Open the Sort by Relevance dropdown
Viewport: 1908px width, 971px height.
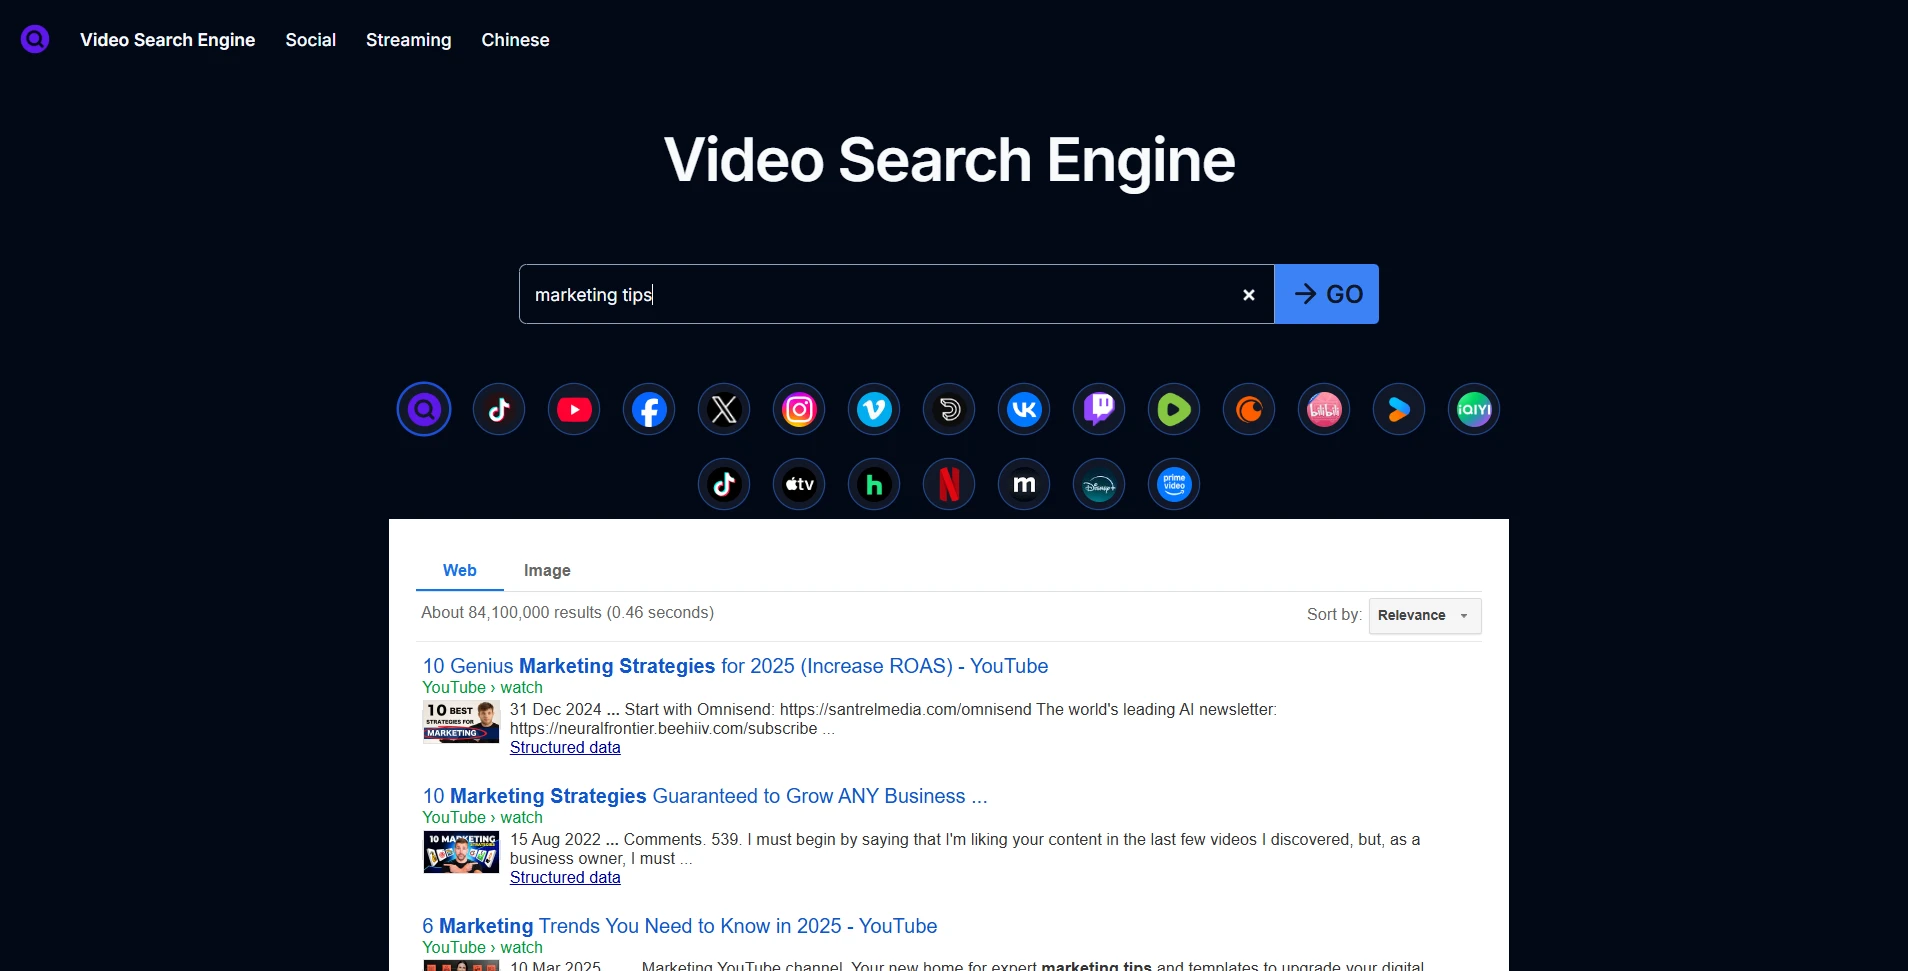pyautogui.click(x=1424, y=615)
